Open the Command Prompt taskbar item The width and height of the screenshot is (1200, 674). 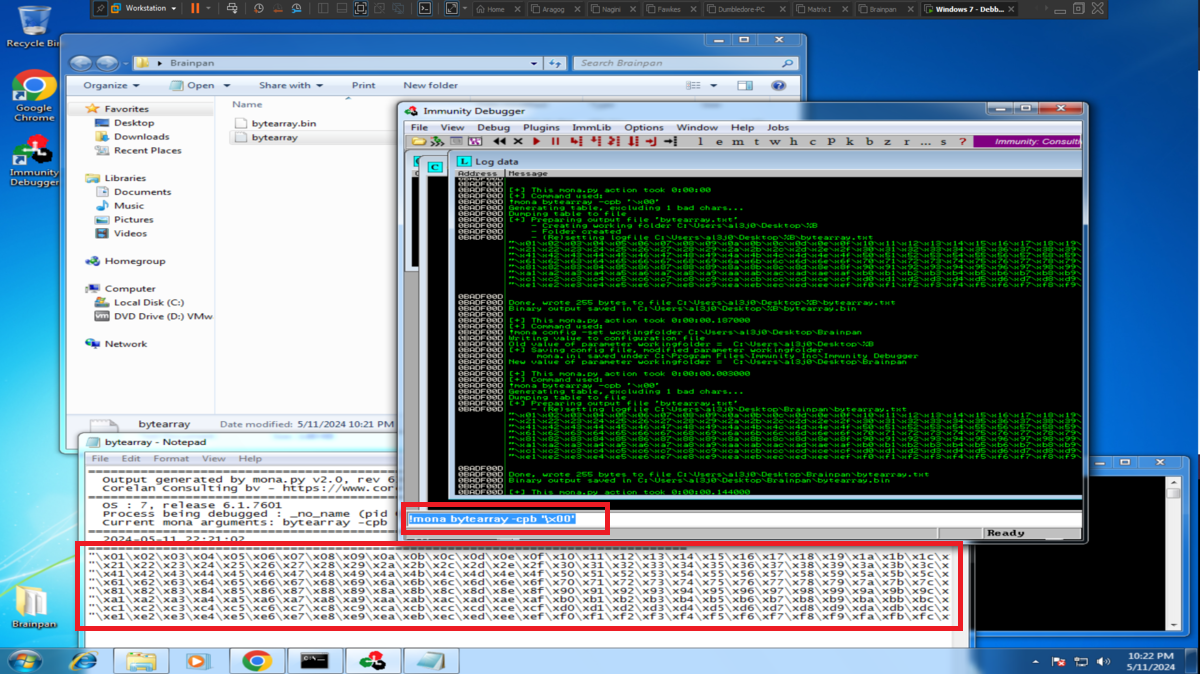[x=314, y=661]
